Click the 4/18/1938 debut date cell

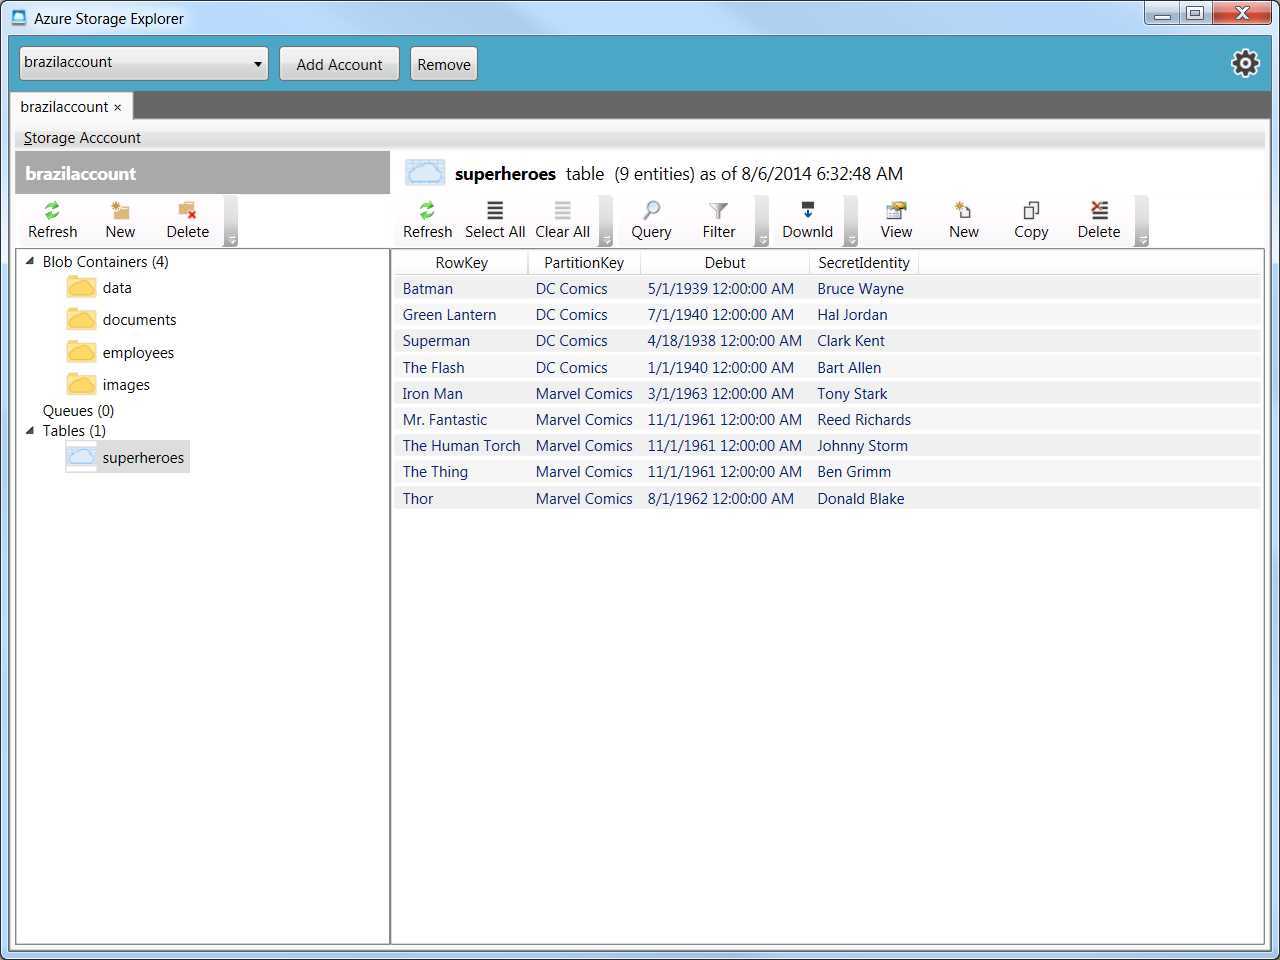pyautogui.click(x=725, y=341)
